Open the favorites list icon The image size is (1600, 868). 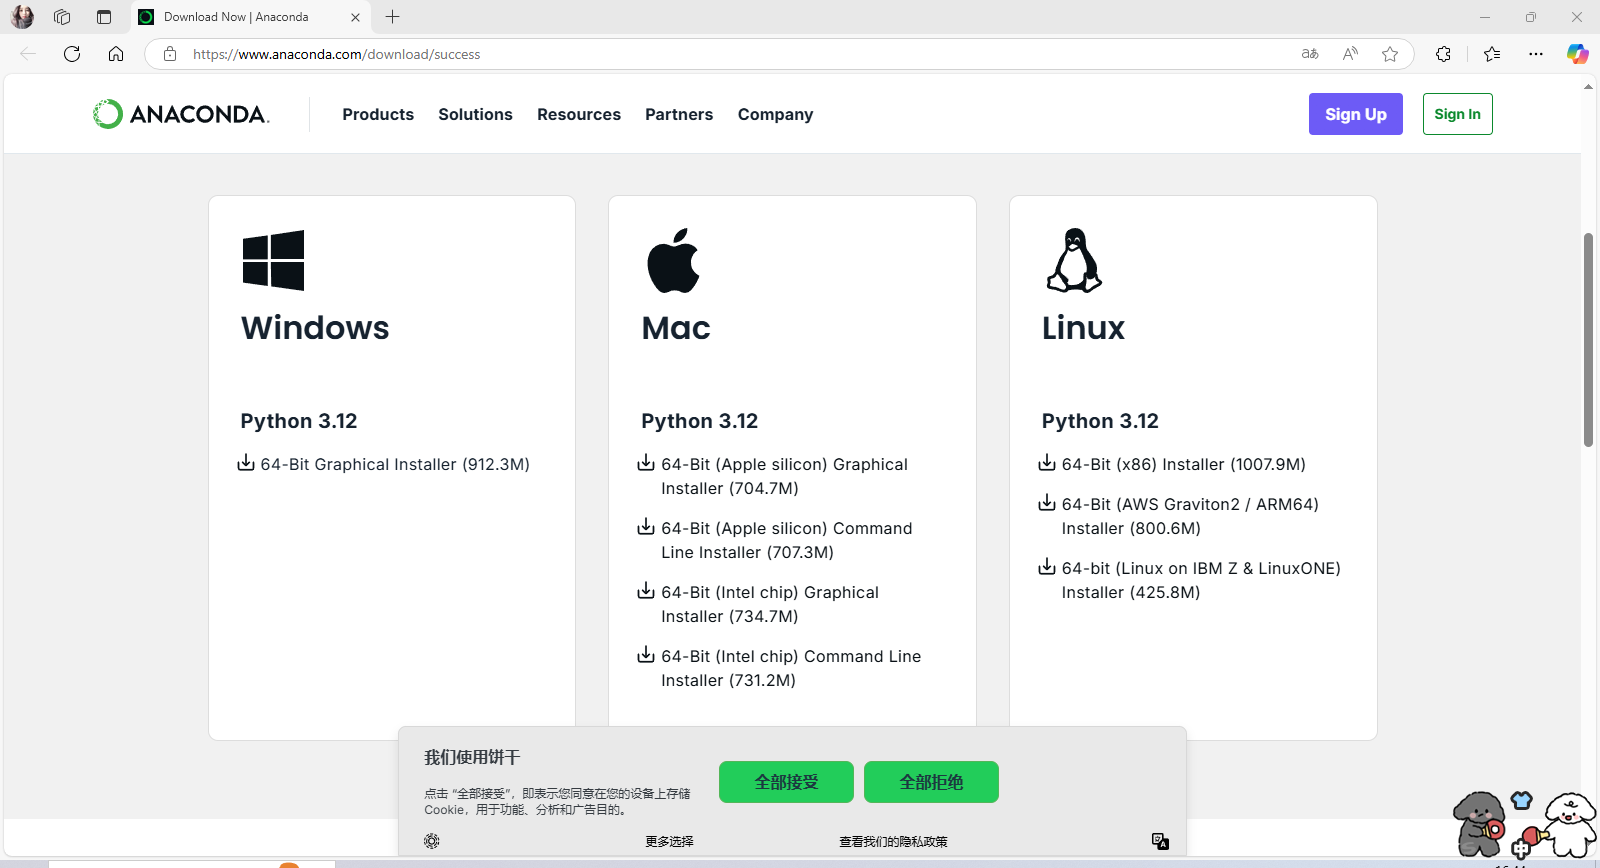click(x=1492, y=54)
